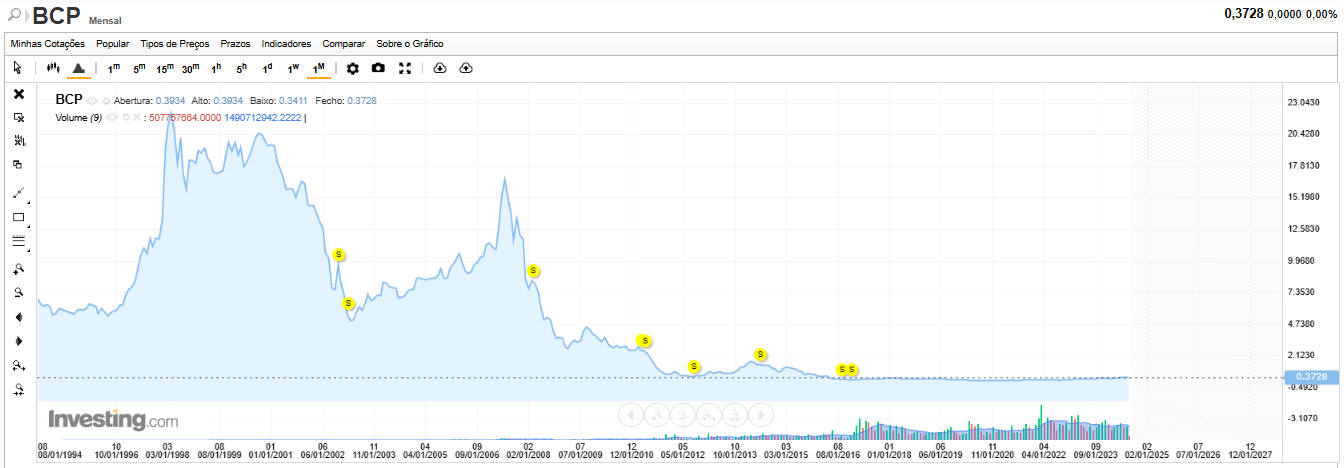Select 5 hour timeframe

pyautogui.click(x=242, y=68)
